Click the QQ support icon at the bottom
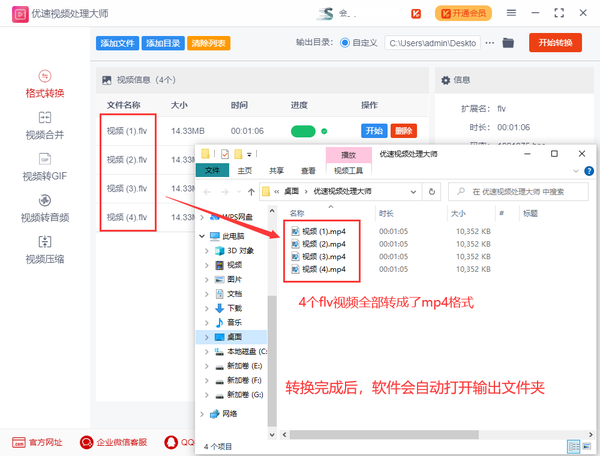 coord(171,442)
